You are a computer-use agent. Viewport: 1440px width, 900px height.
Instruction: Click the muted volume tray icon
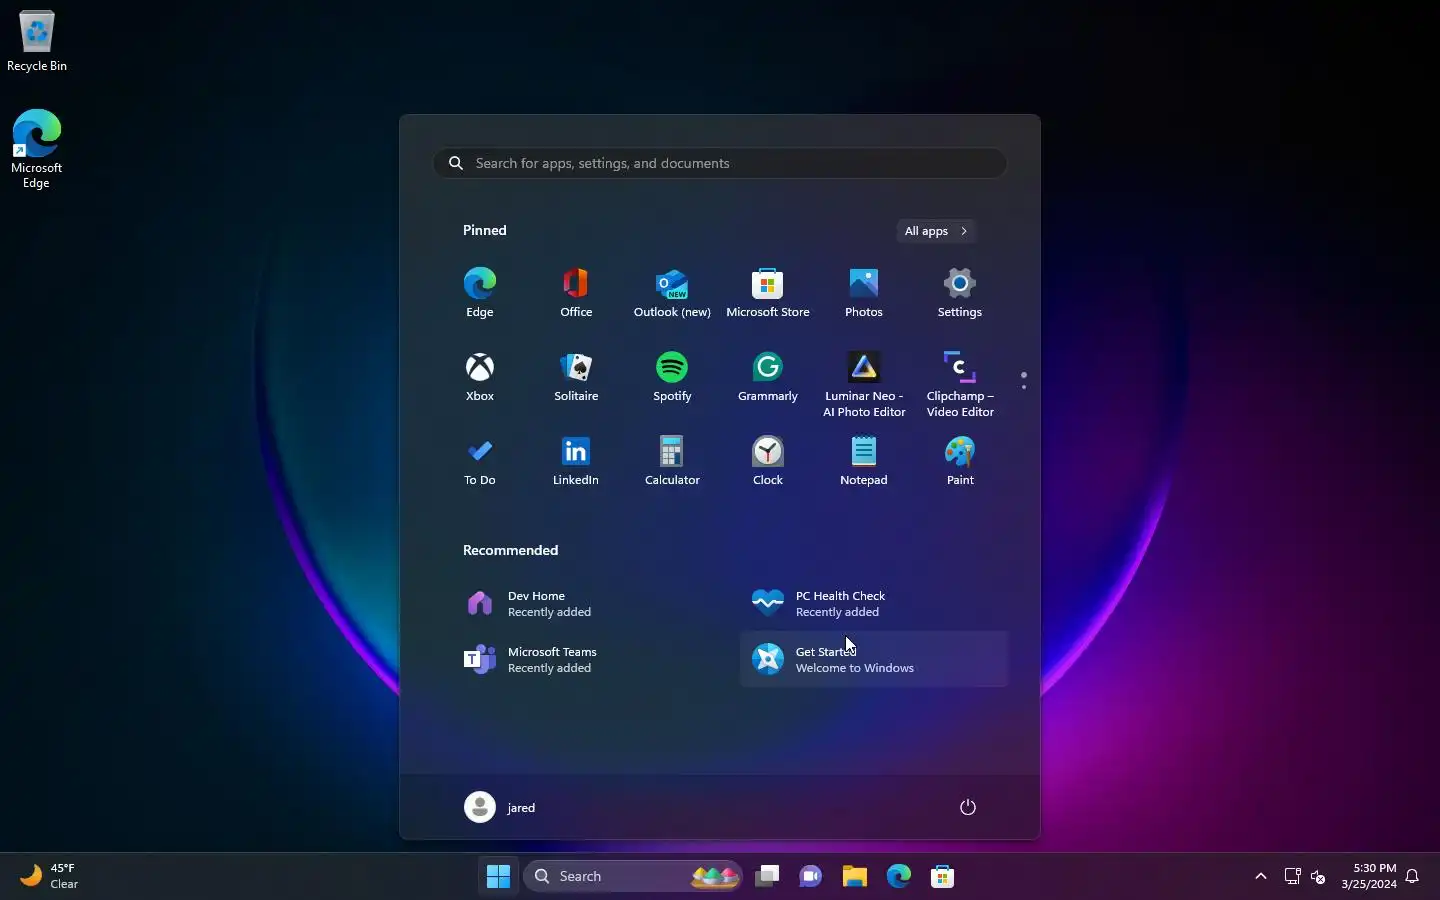point(1319,877)
